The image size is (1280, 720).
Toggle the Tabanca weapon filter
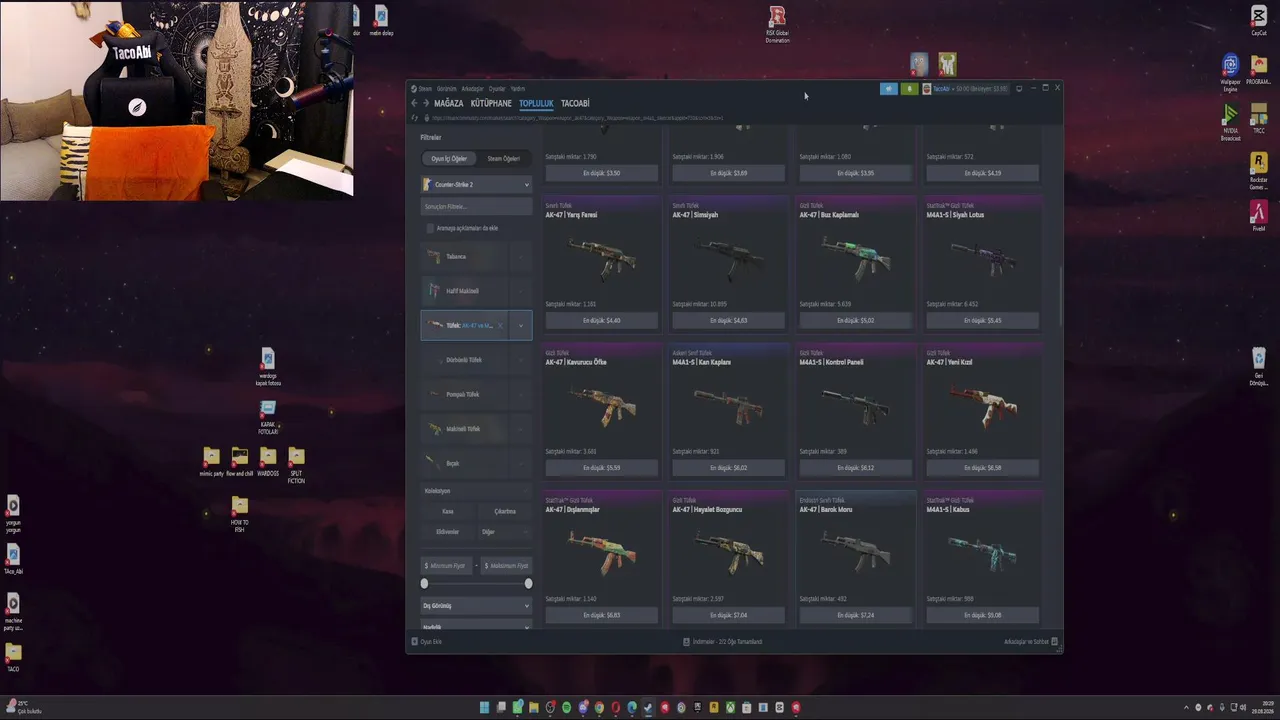pyautogui.click(x=464, y=256)
